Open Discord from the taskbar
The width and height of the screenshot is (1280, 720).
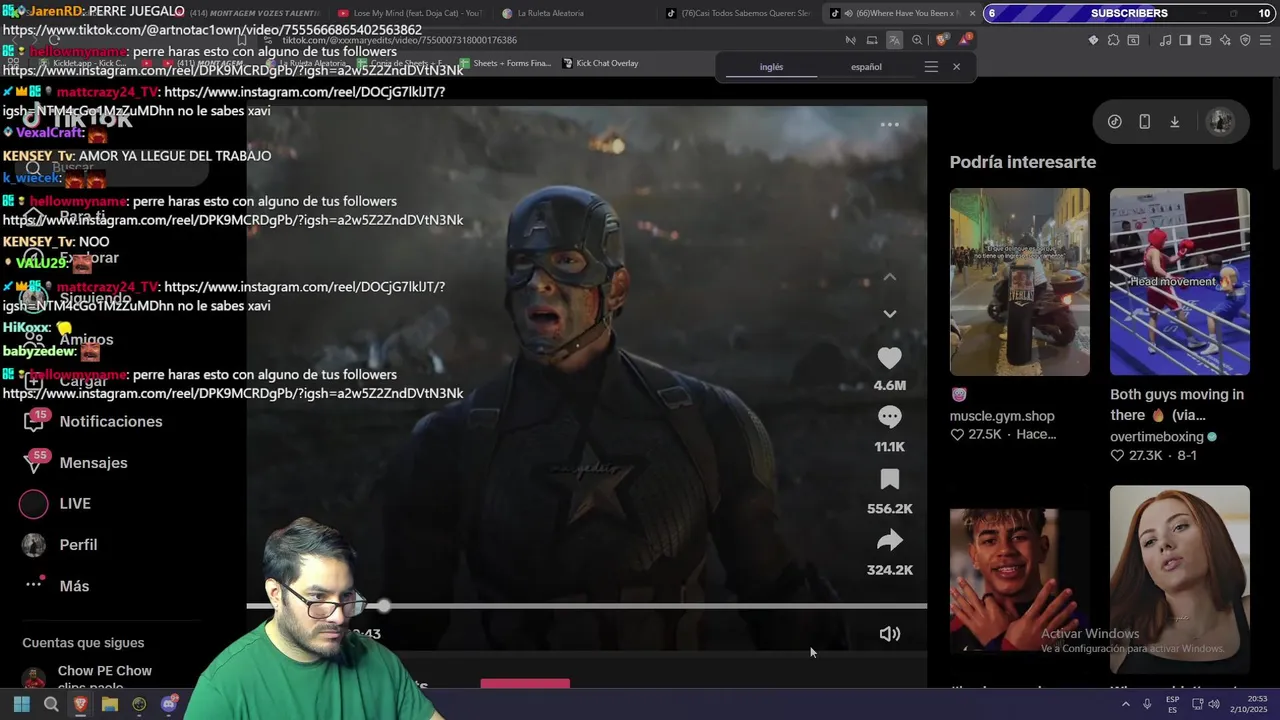[x=169, y=704]
